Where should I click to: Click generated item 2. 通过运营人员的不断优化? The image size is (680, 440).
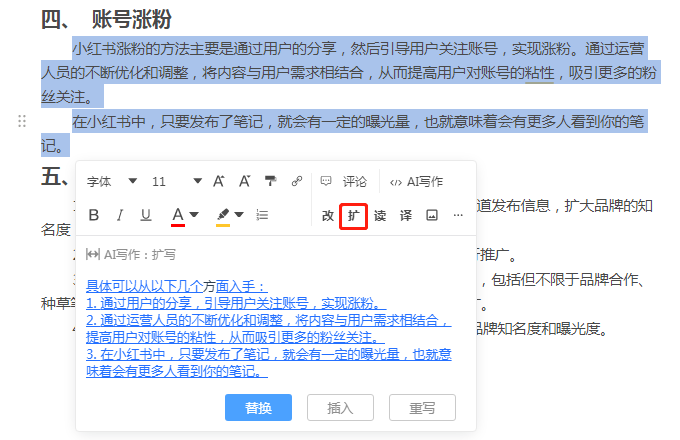click(268, 329)
